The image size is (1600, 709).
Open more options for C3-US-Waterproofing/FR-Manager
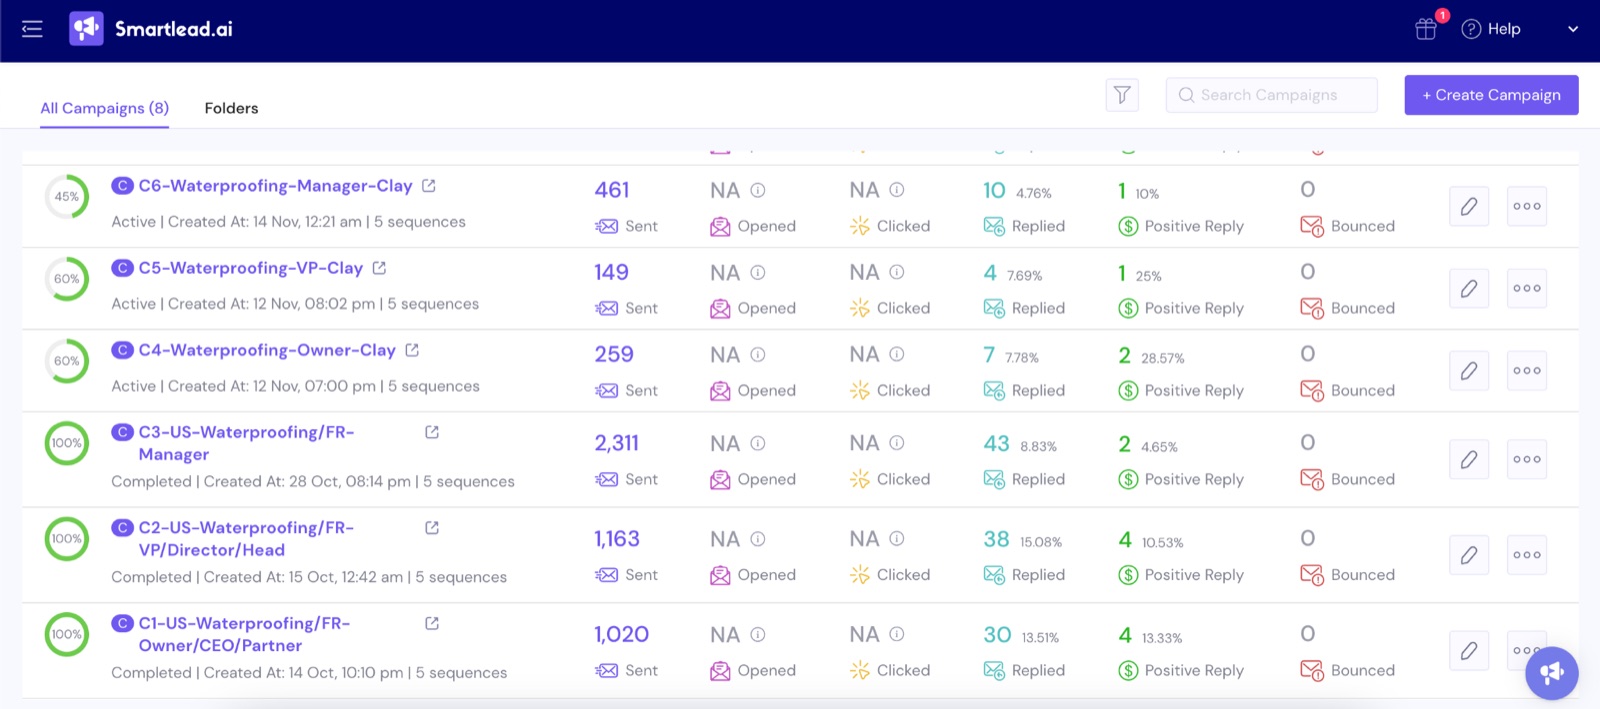coord(1527,459)
